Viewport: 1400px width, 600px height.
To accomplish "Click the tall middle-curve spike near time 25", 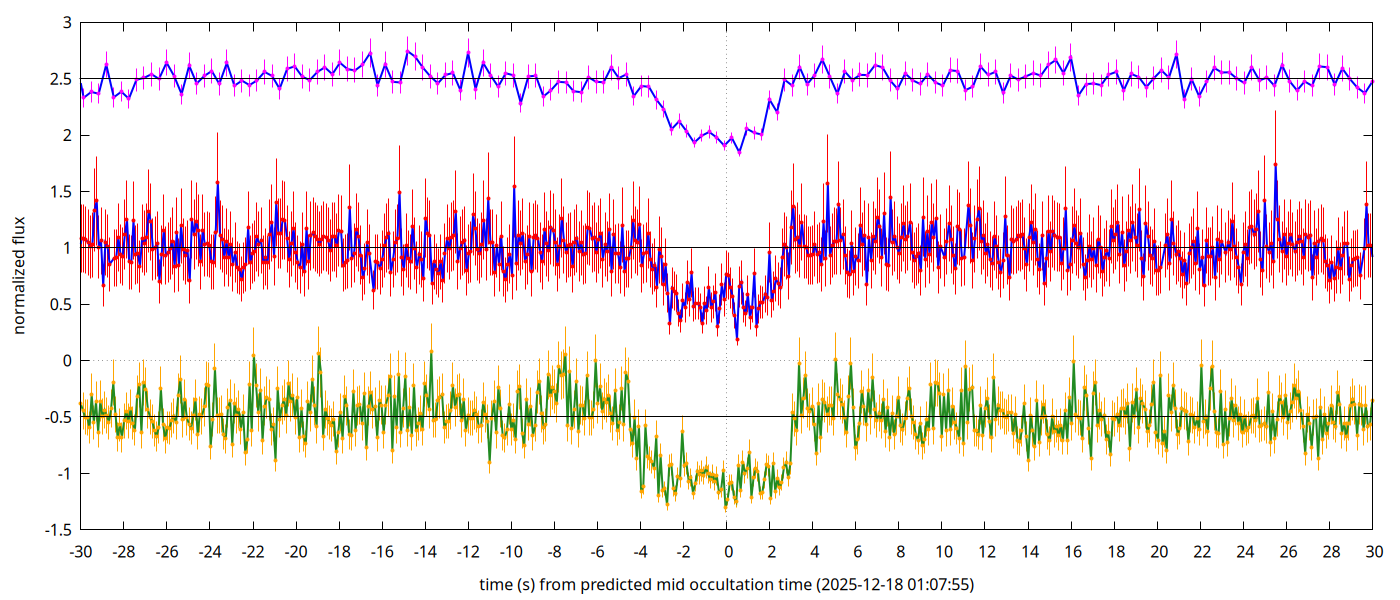I will [1276, 163].
